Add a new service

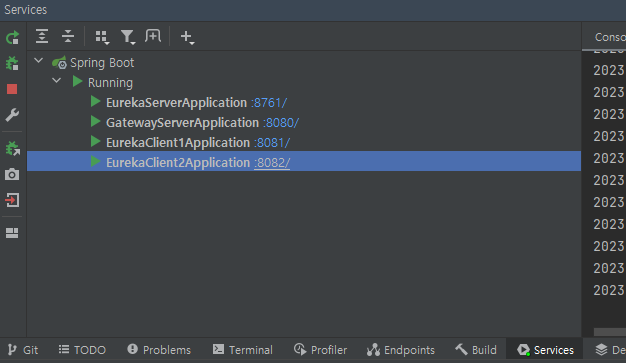[x=187, y=37]
